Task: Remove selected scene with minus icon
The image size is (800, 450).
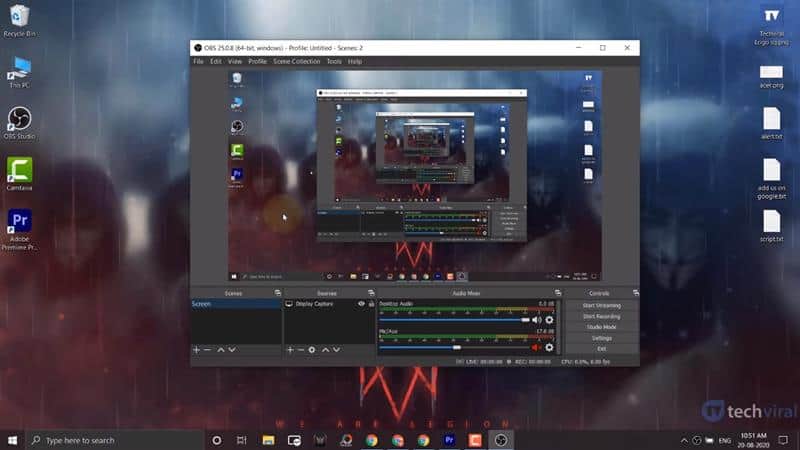Action: point(207,350)
